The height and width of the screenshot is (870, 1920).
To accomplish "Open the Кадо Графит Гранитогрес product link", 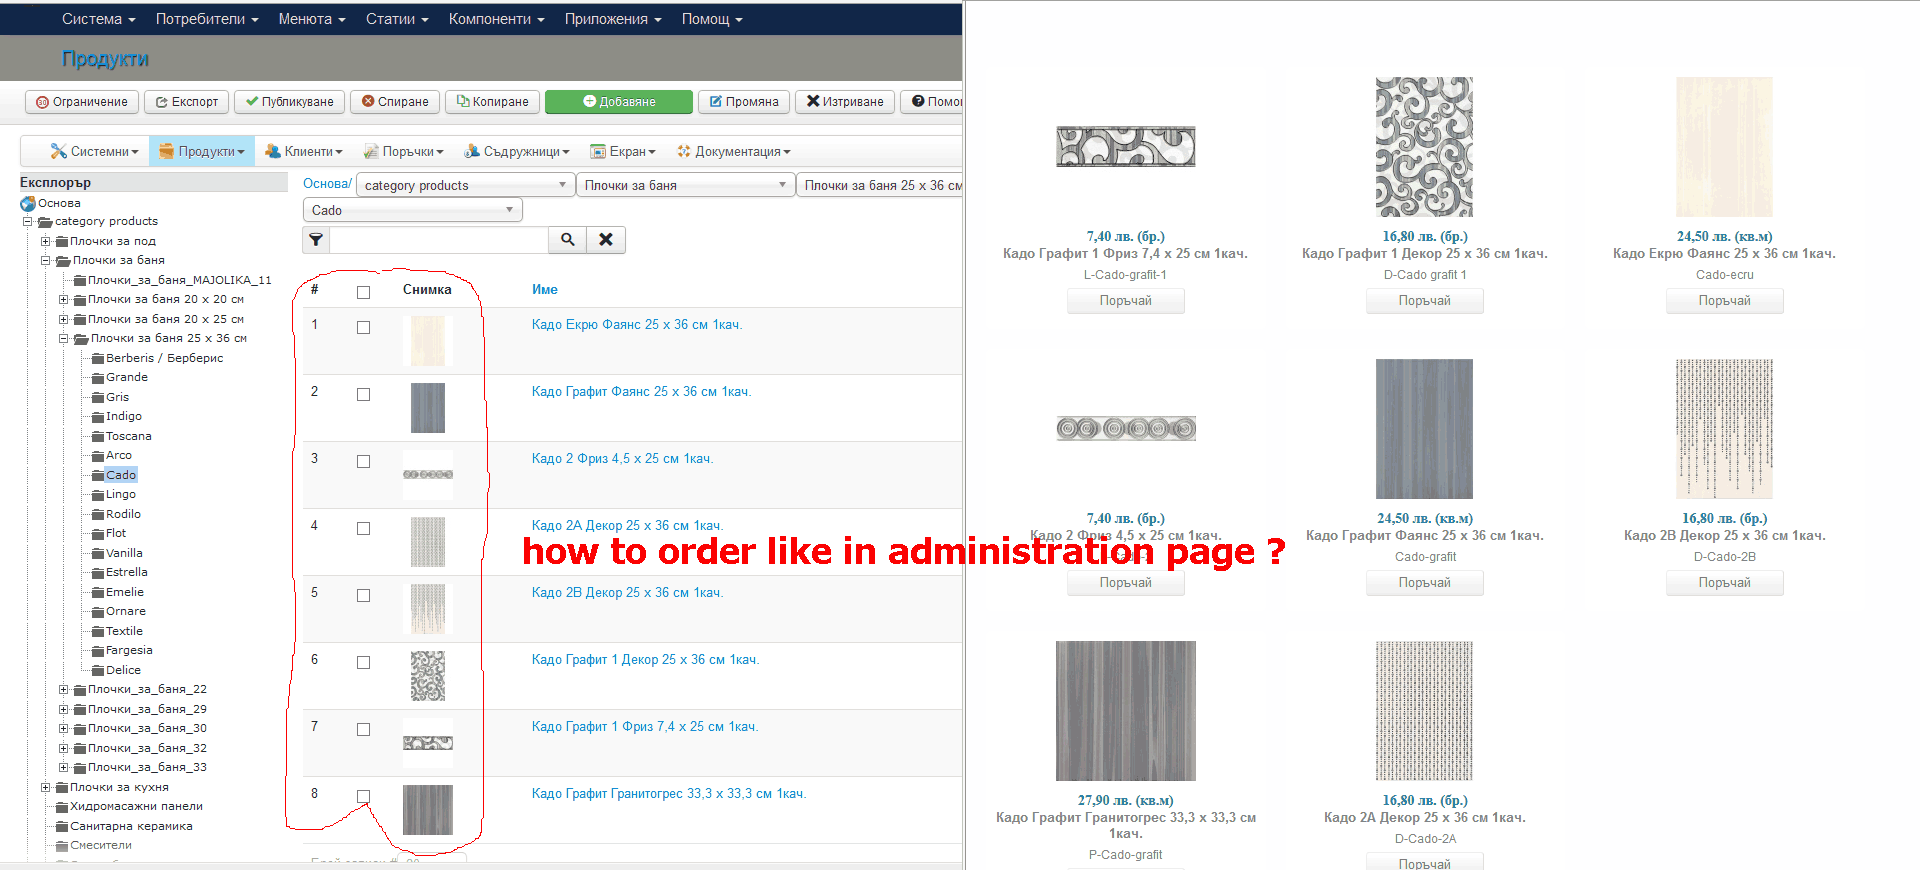I will point(668,794).
